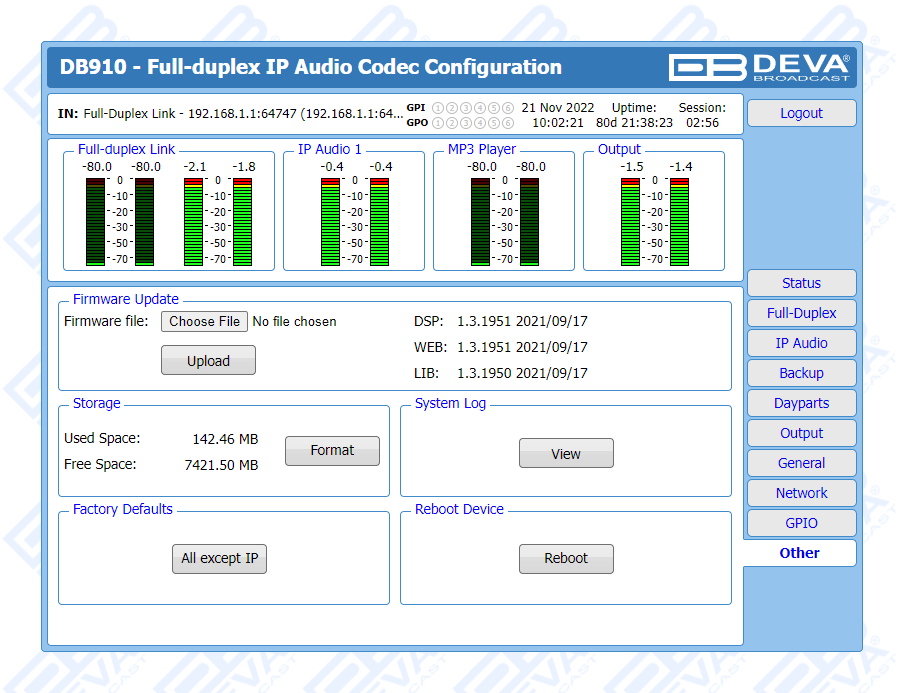Switch to the Full-Duplex tab
Screen dimensions: 904x693
click(801, 313)
